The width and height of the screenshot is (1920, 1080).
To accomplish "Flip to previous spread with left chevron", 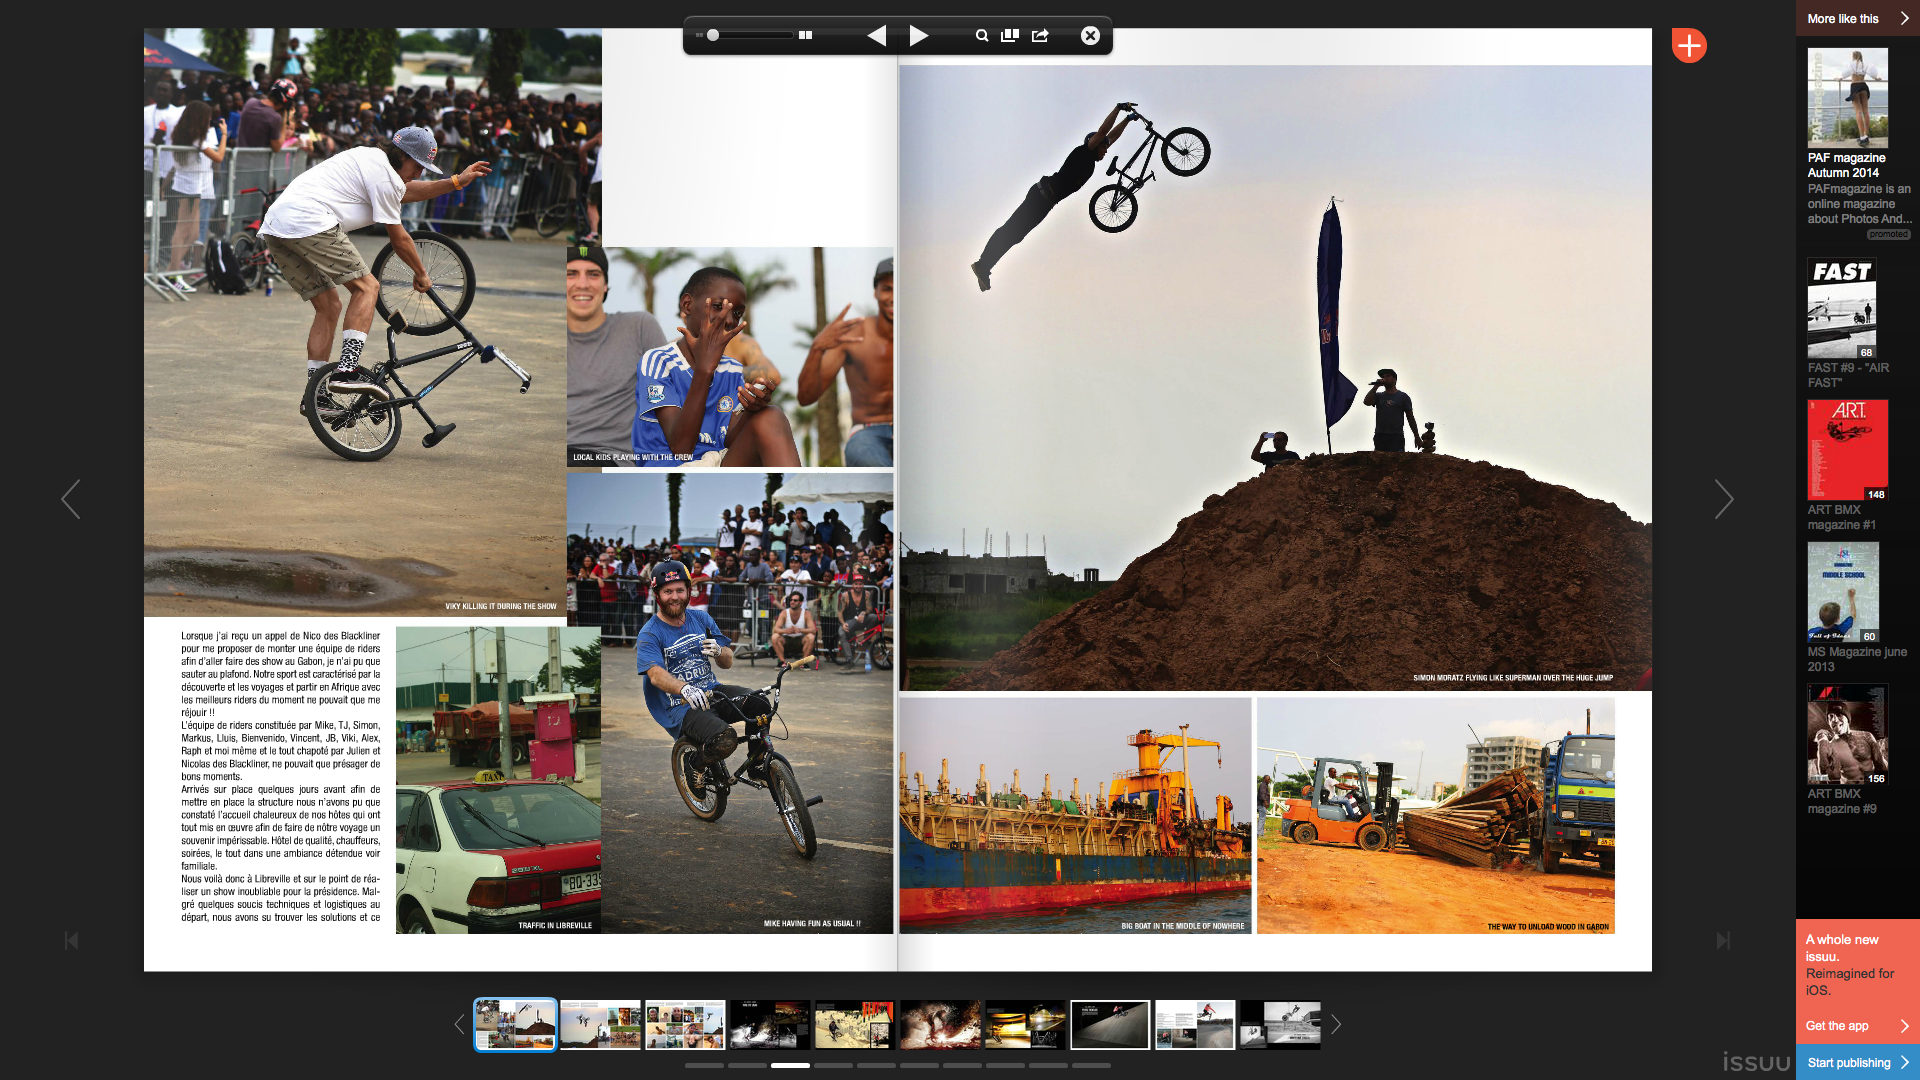I will tap(70, 499).
